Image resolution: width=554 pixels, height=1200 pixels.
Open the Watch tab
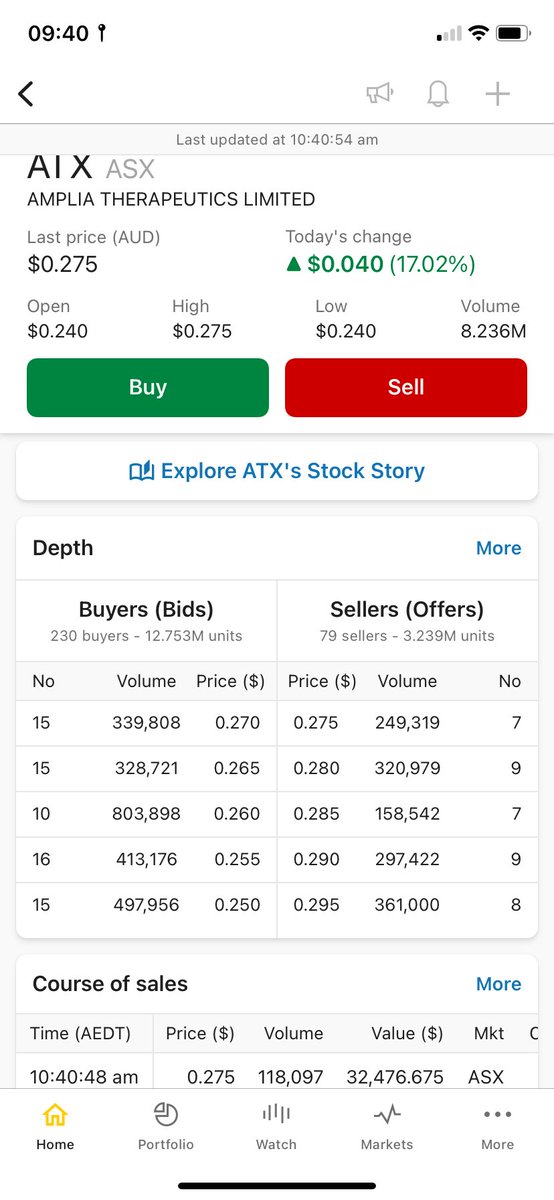coord(276,1126)
